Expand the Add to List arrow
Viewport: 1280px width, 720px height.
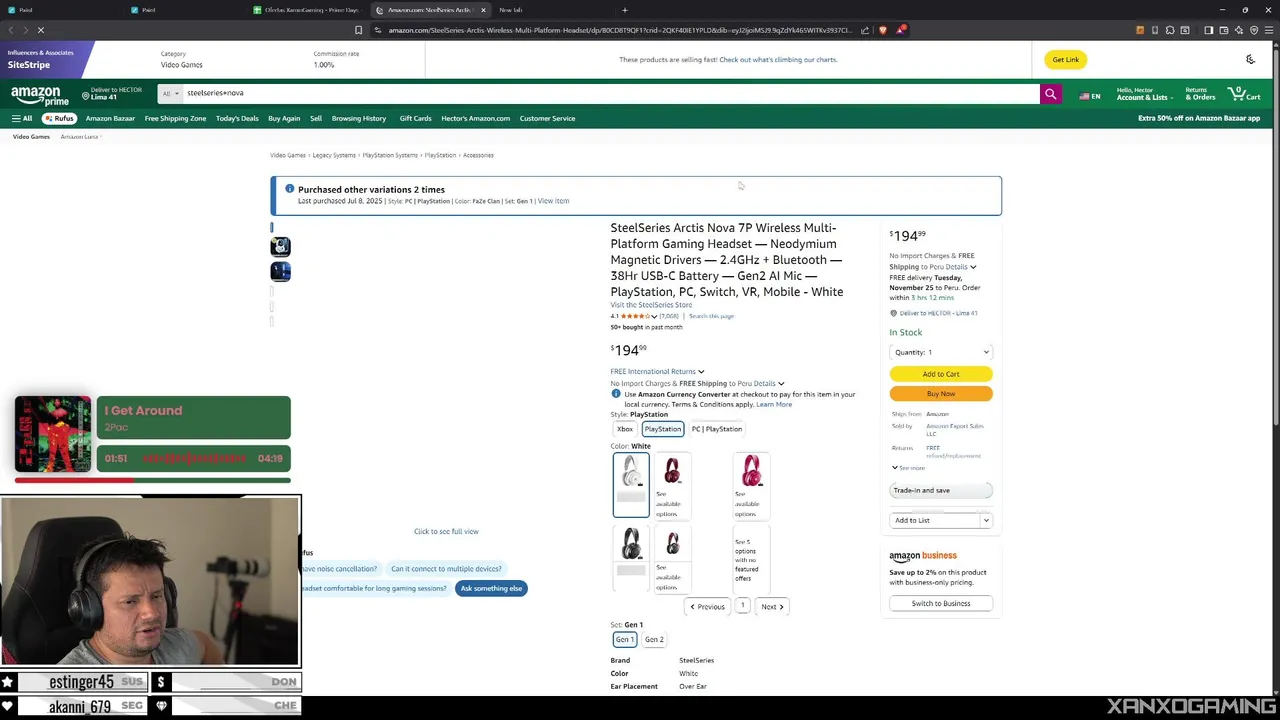986,520
